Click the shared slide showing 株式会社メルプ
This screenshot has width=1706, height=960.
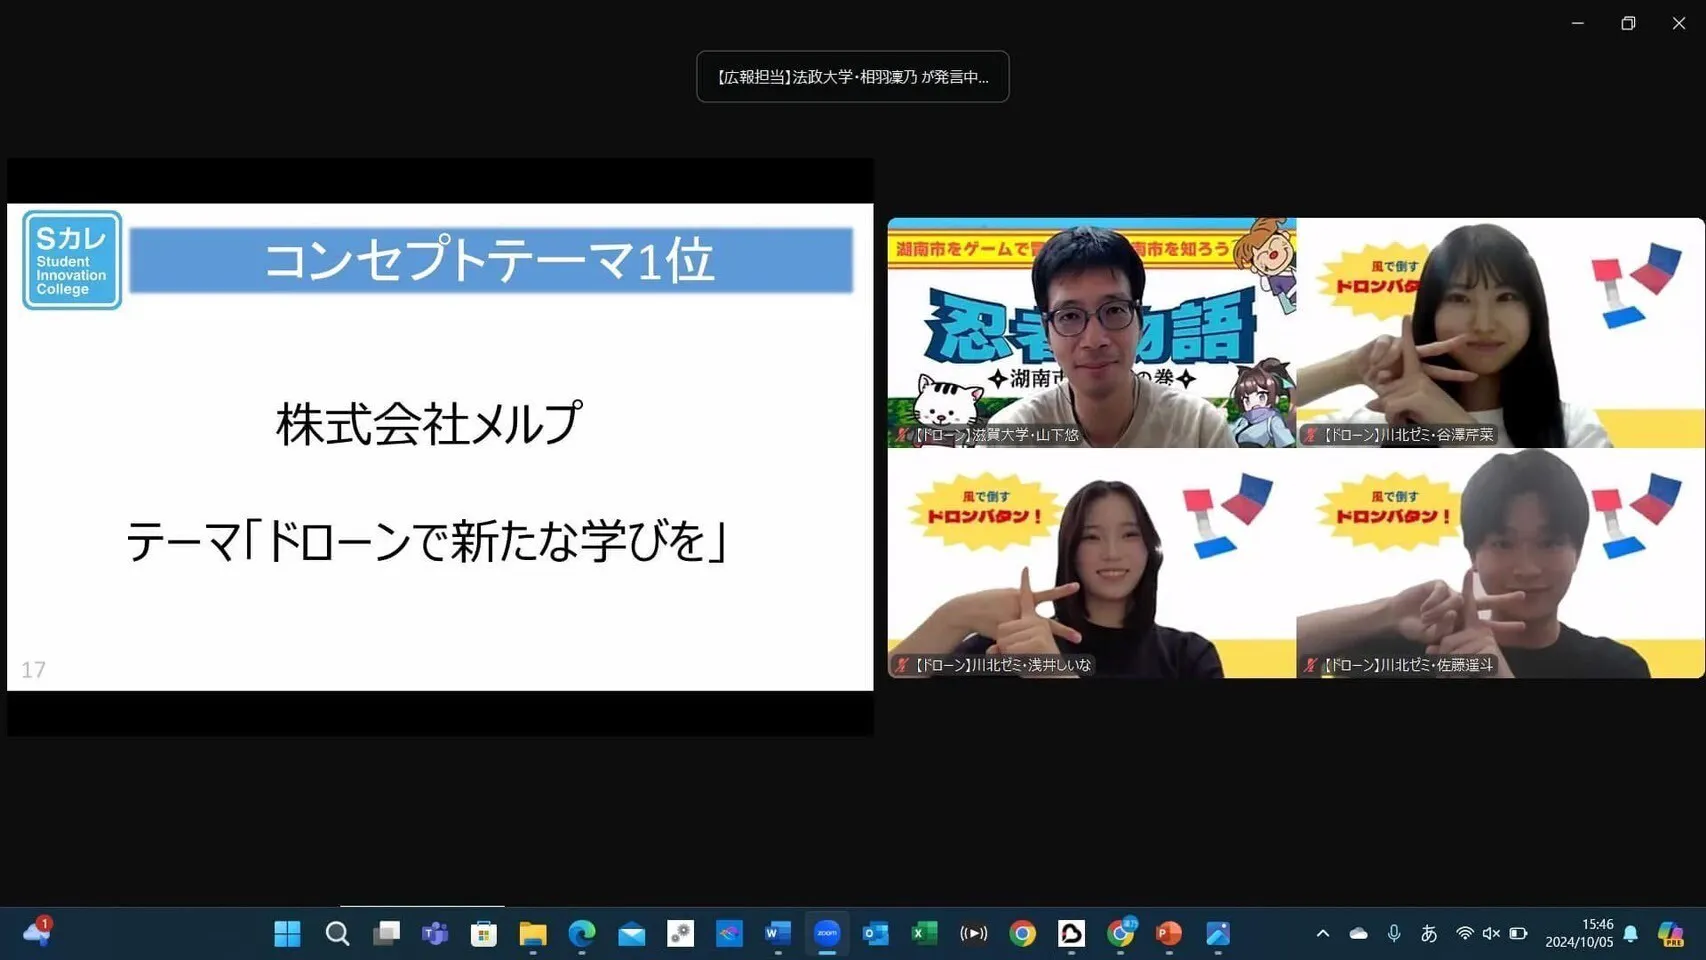(x=440, y=446)
